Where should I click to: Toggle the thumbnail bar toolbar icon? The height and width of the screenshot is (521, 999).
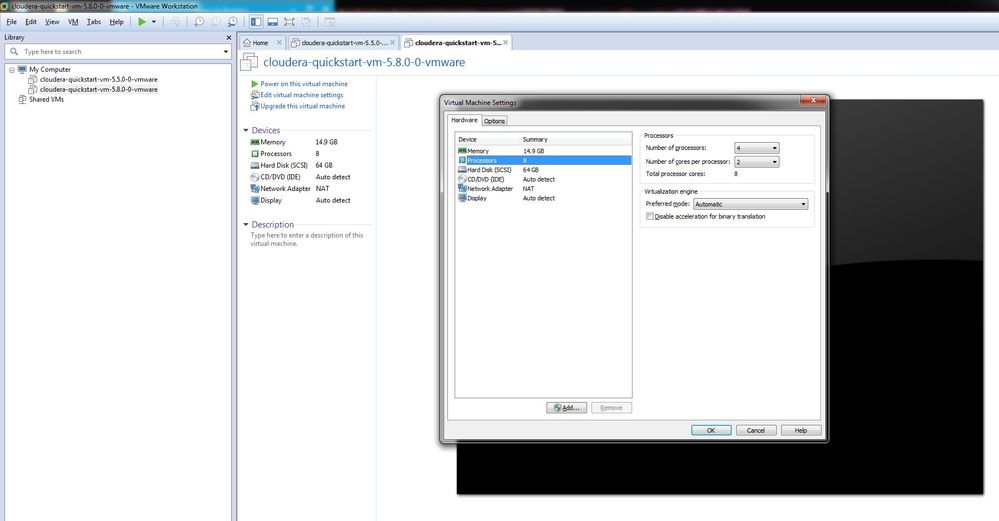point(273,22)
